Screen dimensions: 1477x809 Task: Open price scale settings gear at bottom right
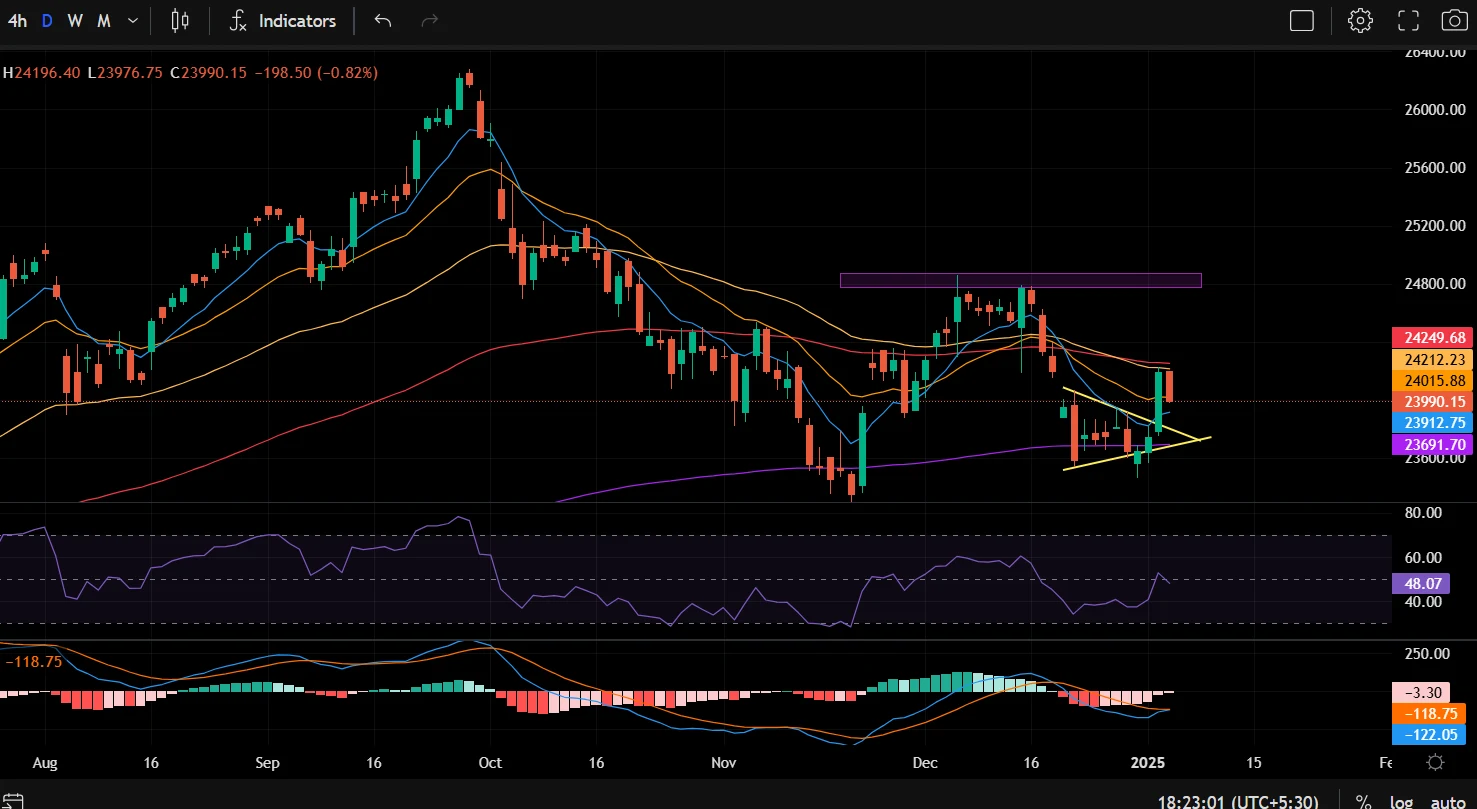point(1435,762)
